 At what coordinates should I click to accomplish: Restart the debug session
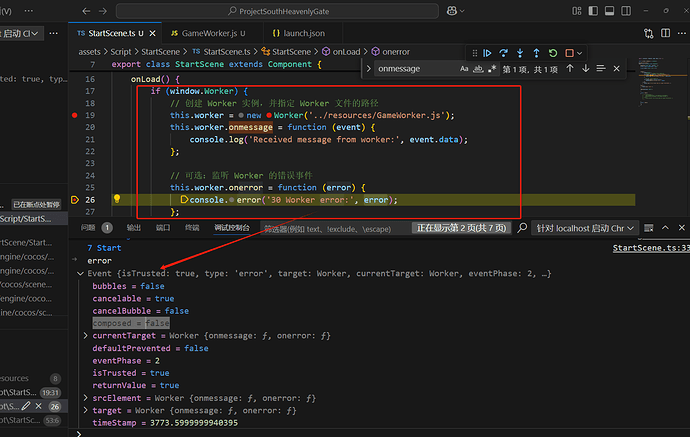pos(552,52)
